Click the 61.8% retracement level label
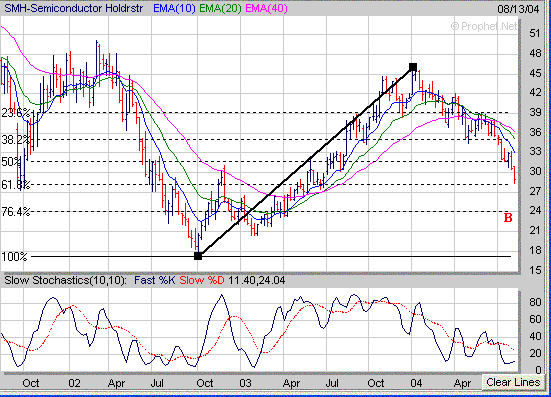This screenshot has width=551, height=397. click(15, 184)
